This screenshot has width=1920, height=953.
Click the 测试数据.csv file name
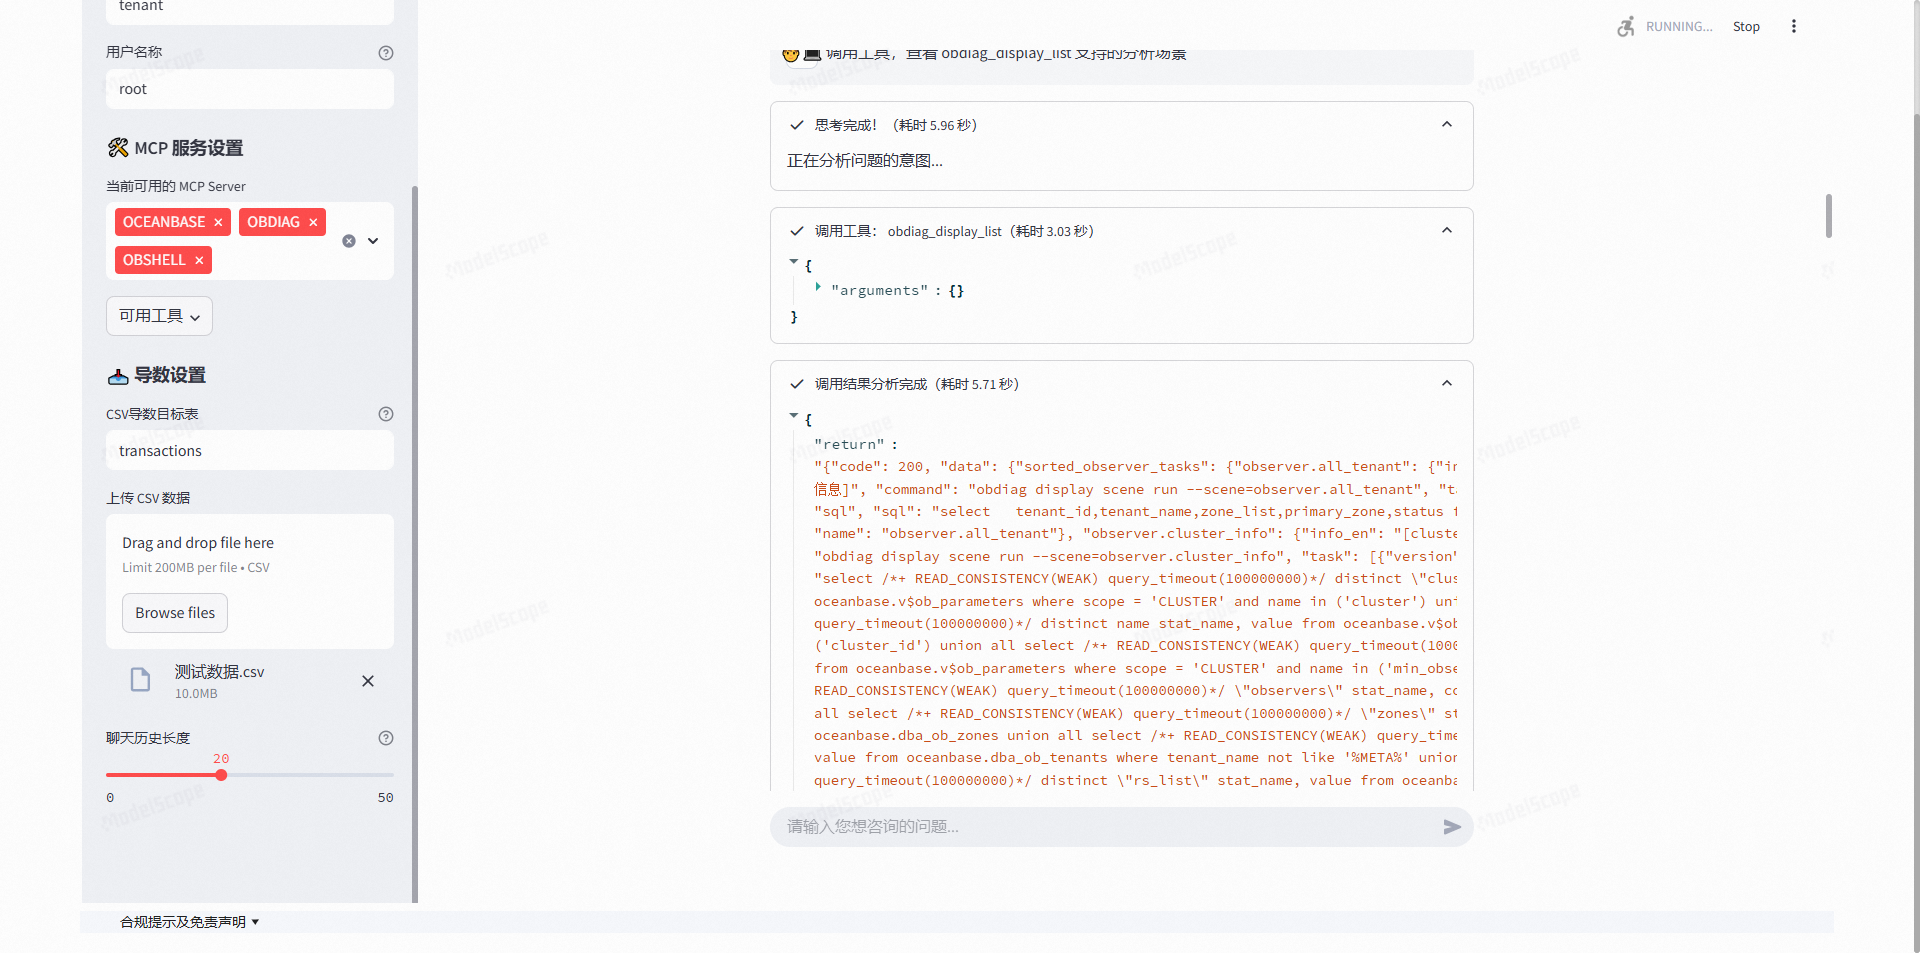click(x=220, y=672)
